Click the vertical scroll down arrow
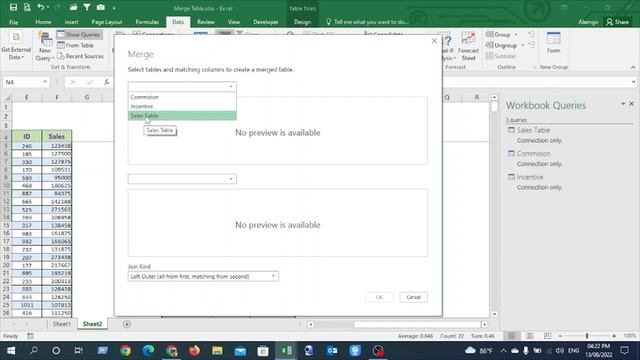Viewport: 640px width, 360px height. [494, 314]
